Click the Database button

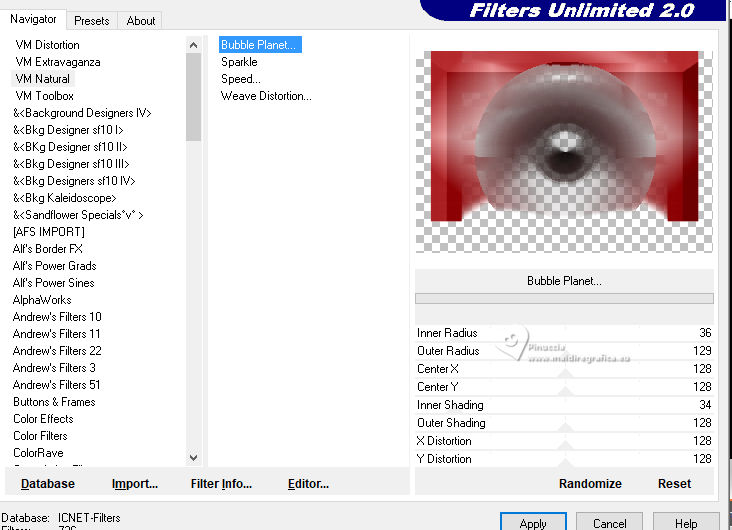[48, 484]
